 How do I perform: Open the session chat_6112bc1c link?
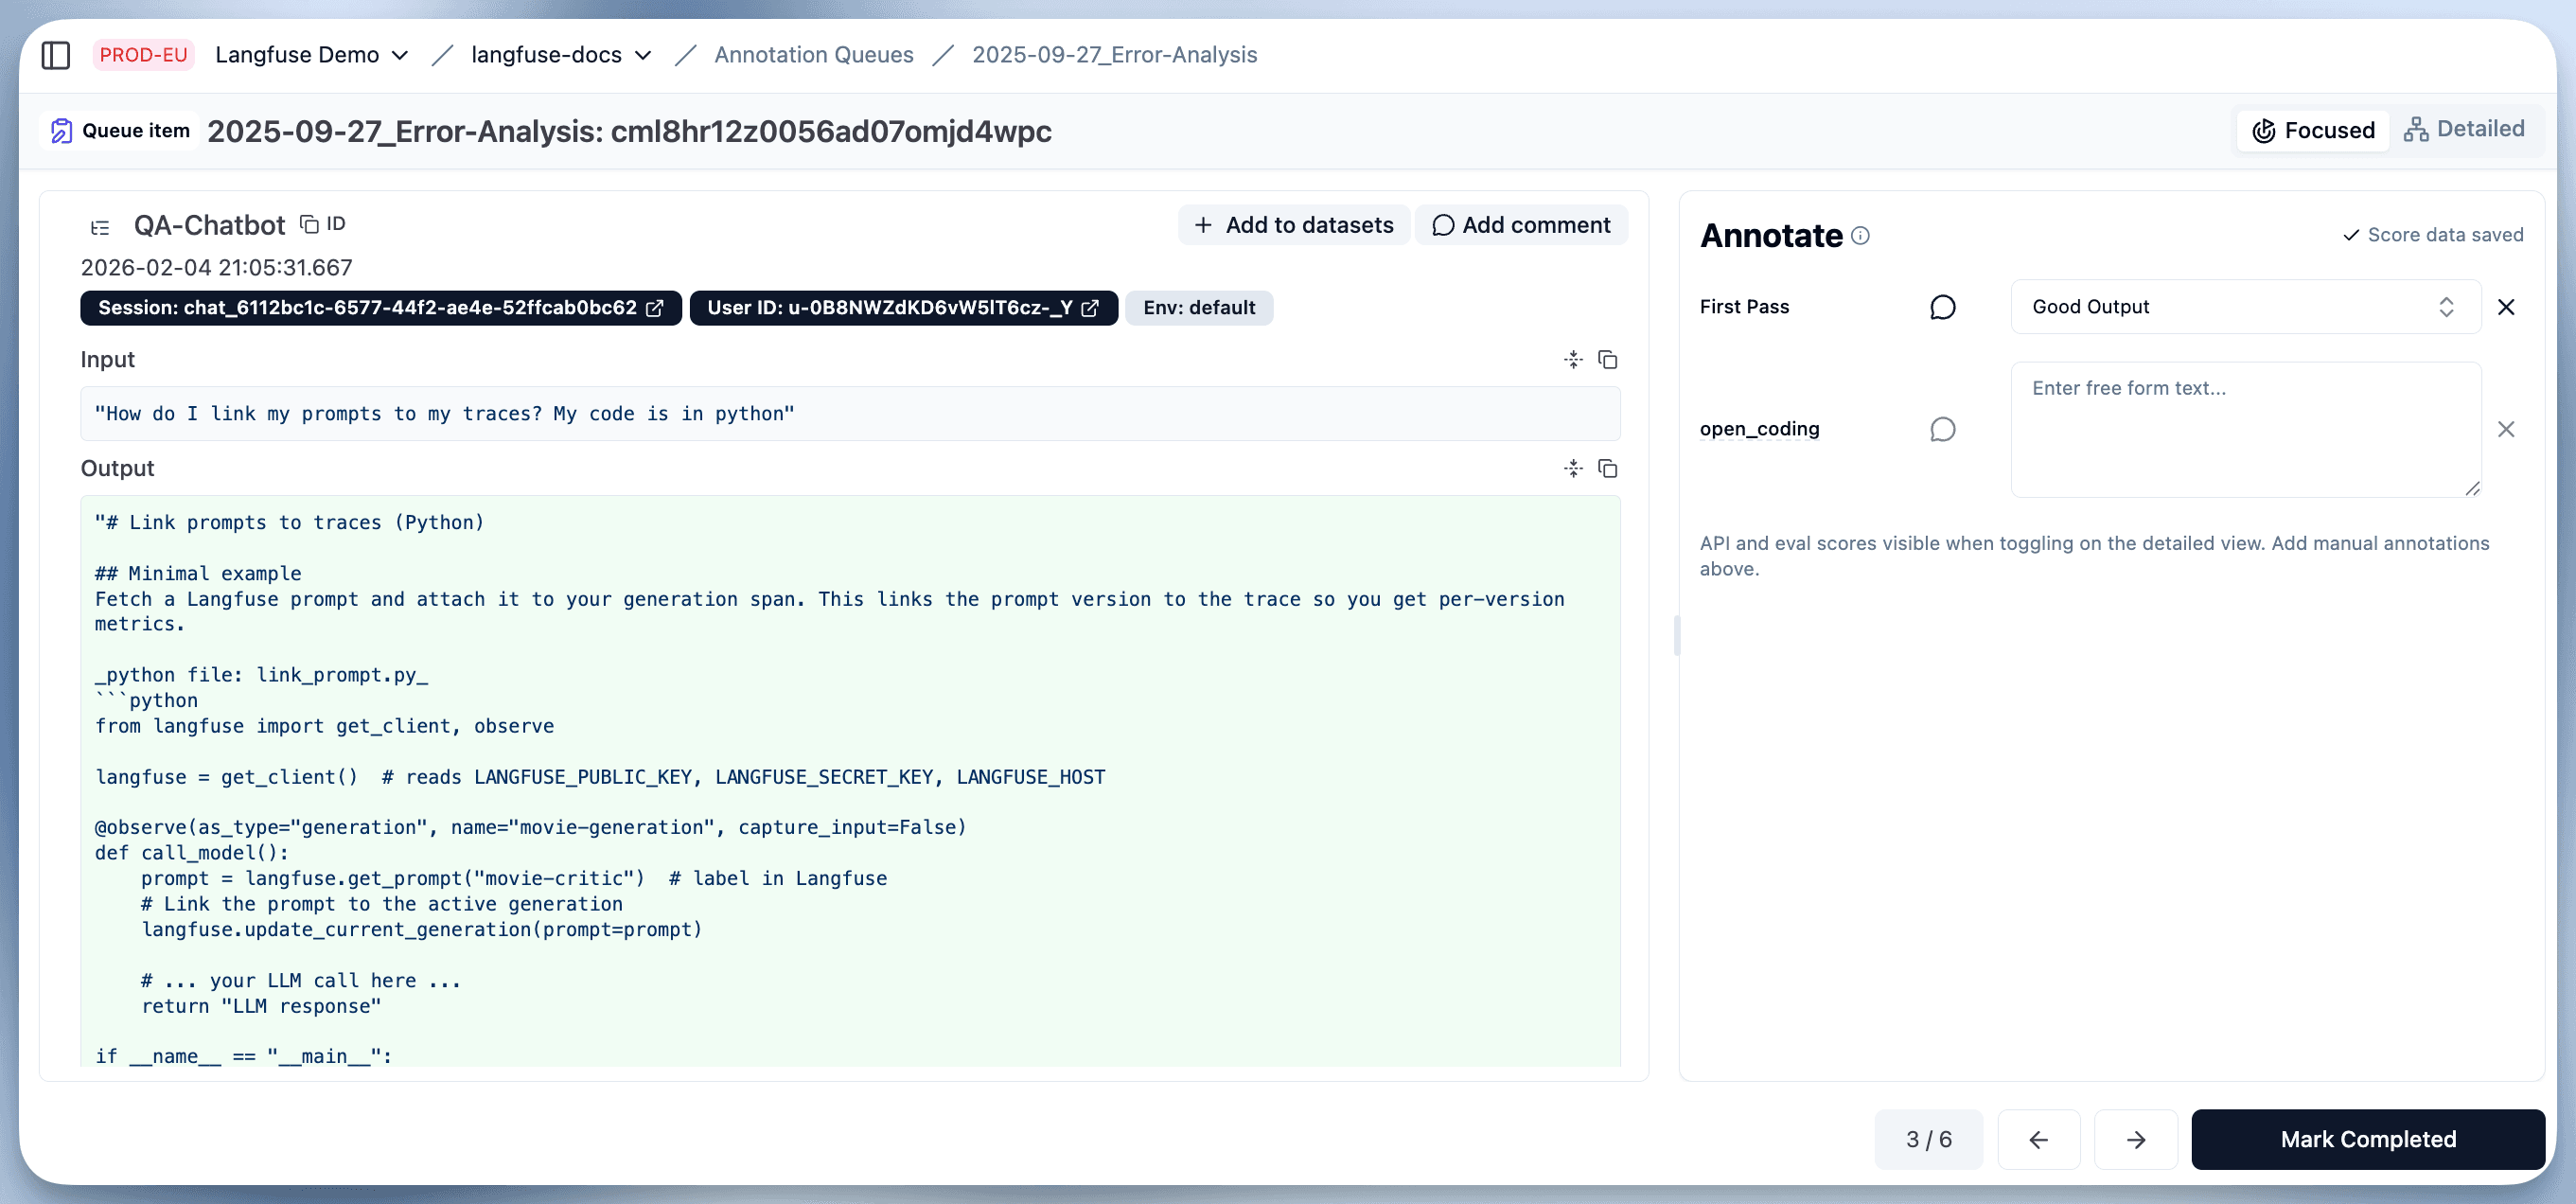(x=381, y=308)
